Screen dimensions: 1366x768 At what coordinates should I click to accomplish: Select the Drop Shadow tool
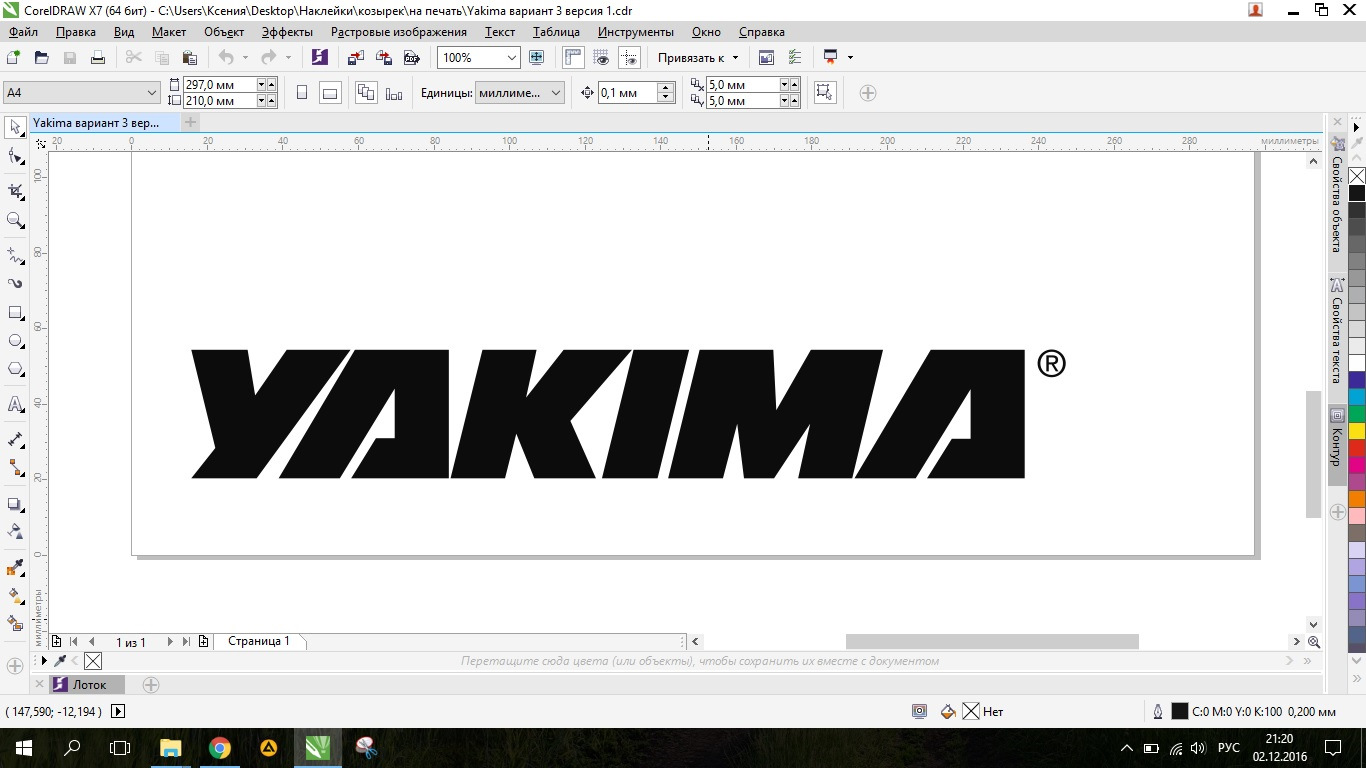click(x=16, y=504)
